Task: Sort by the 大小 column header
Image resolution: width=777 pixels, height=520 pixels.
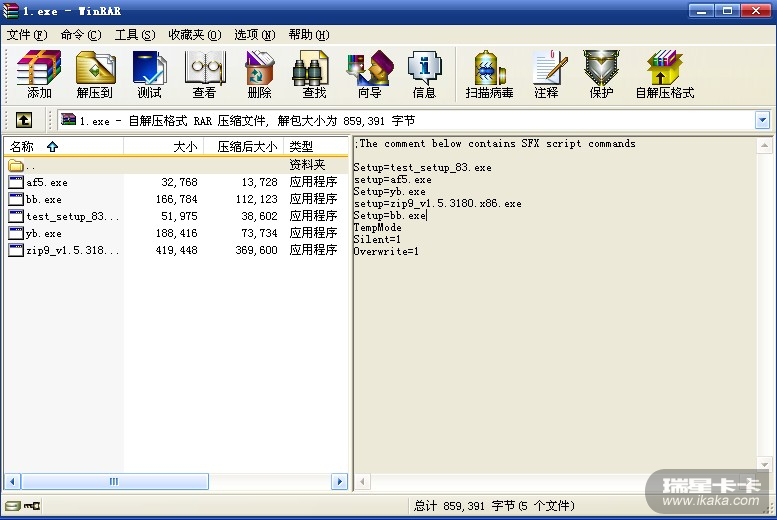Action: (164, 147)
